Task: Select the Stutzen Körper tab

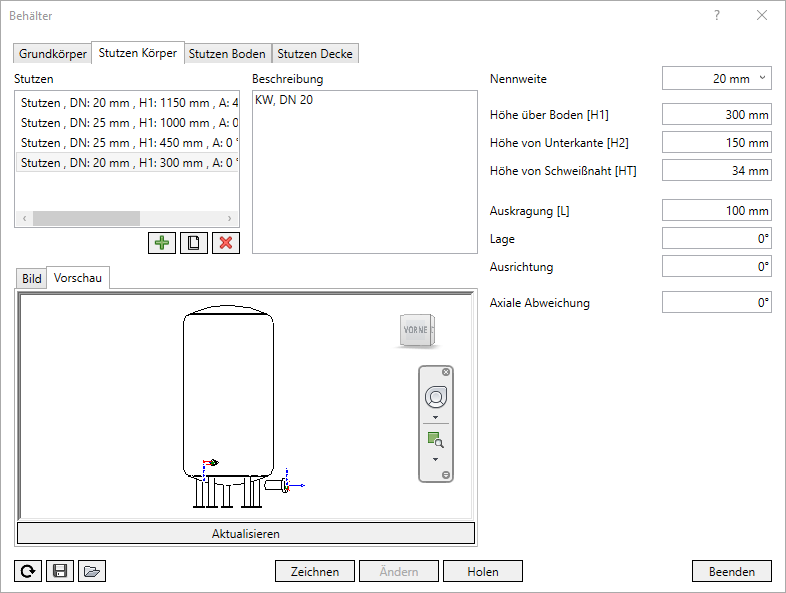Action: pos(138,53)
